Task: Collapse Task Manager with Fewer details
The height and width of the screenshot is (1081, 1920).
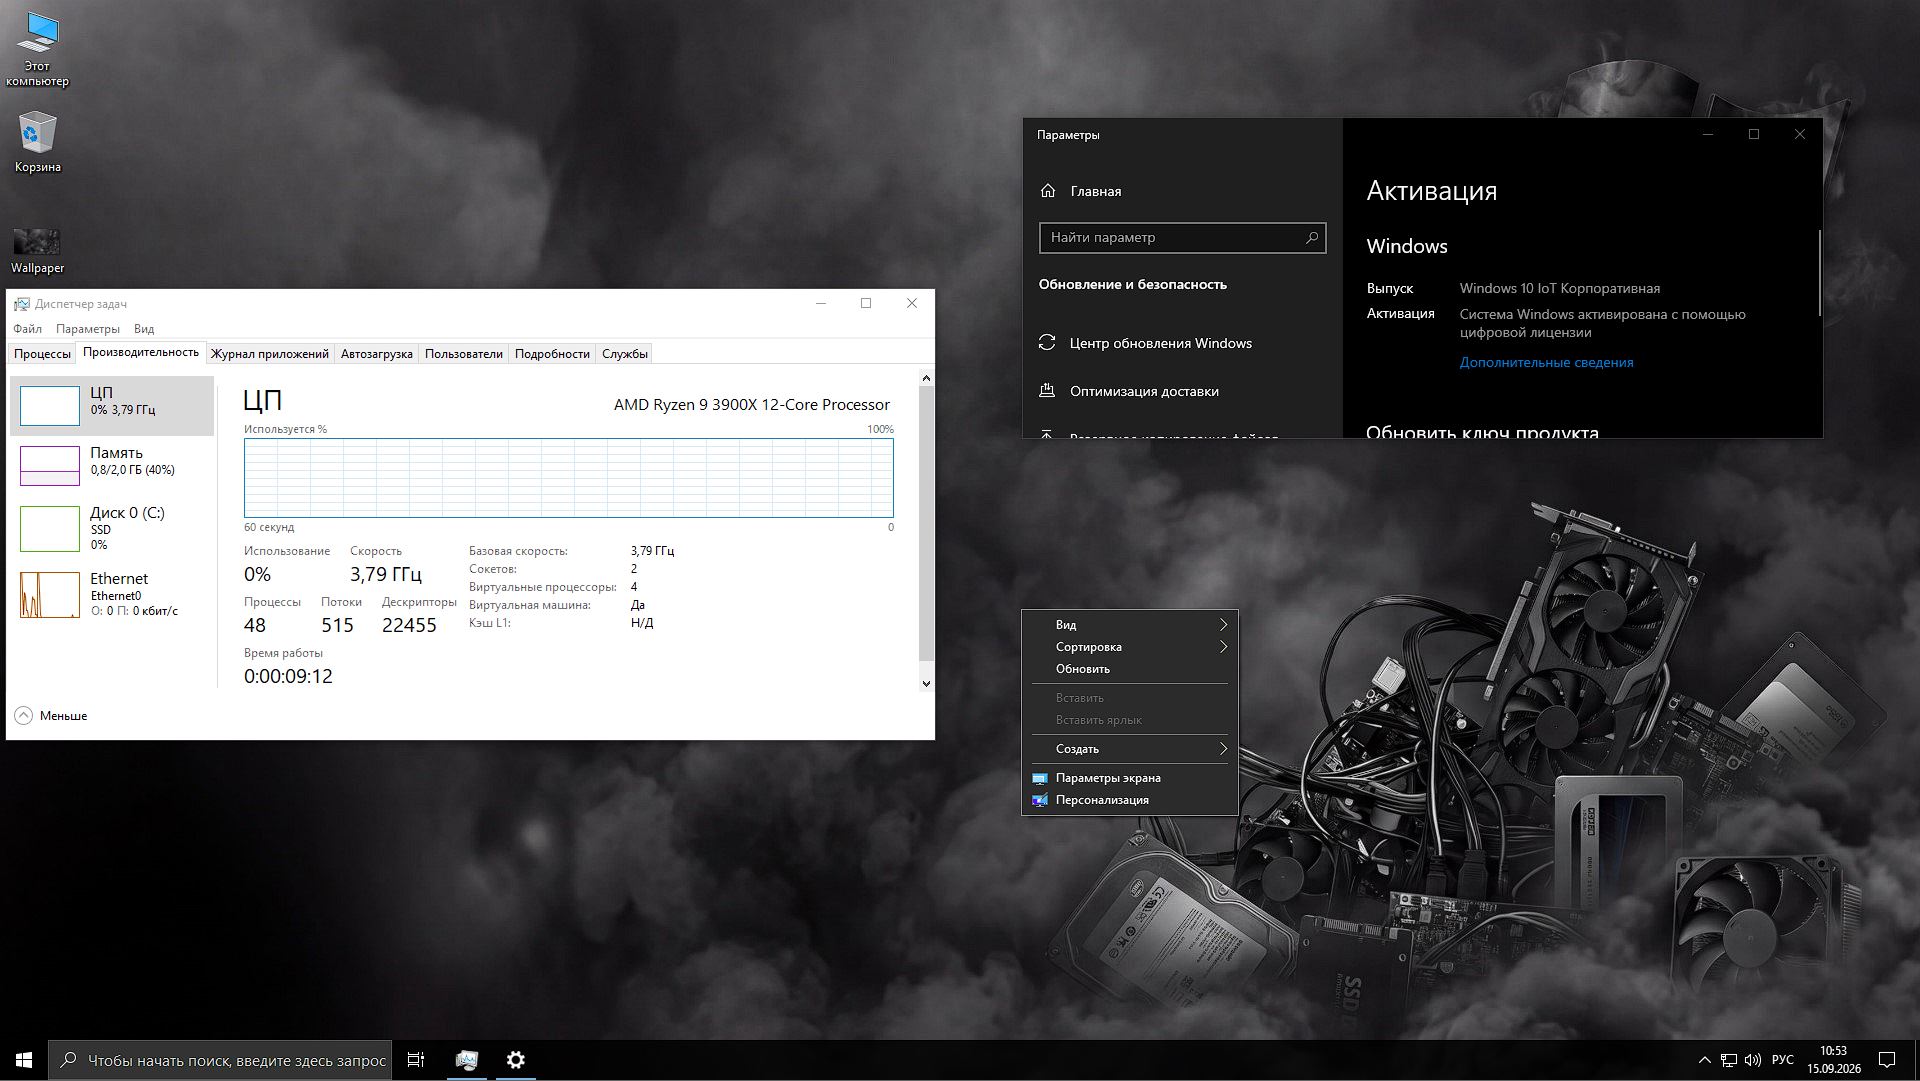Action: pyautogui.click(x=51, y=716)
